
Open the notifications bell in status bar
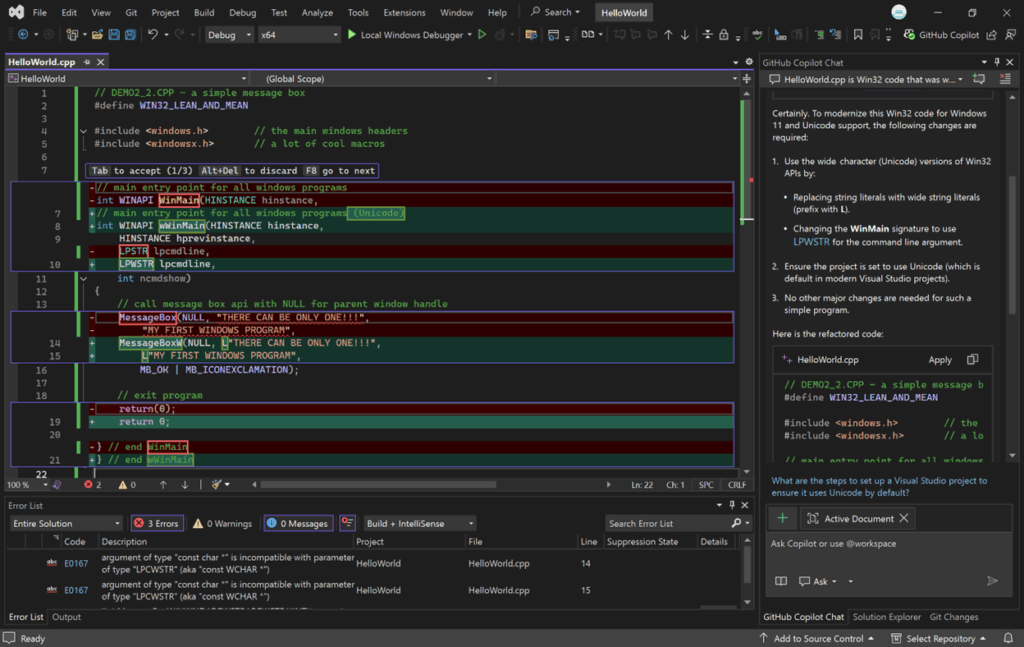1010,638
